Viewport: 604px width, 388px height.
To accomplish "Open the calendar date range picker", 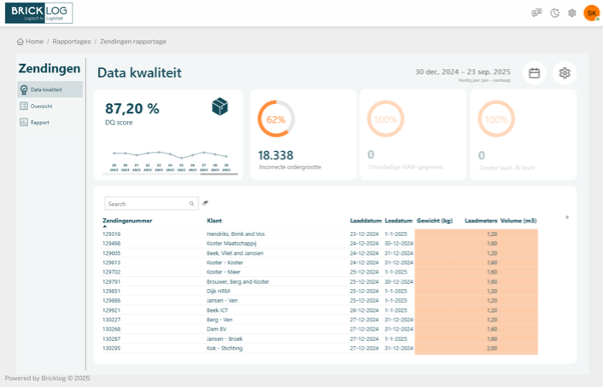I will tap(534, 73).
